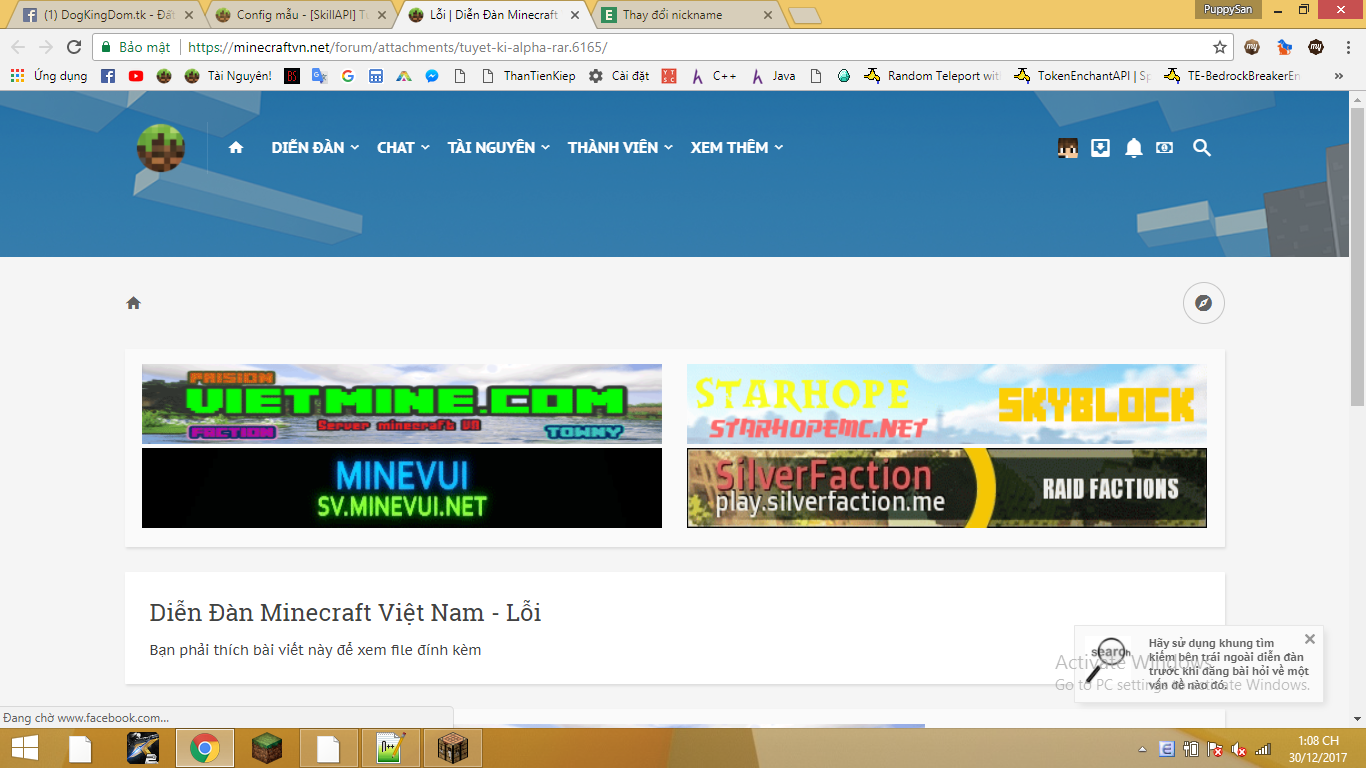Open the Ứng dụng apps shortcut
The width and height of the screenshot is (1366, 768).
point(48,76)
